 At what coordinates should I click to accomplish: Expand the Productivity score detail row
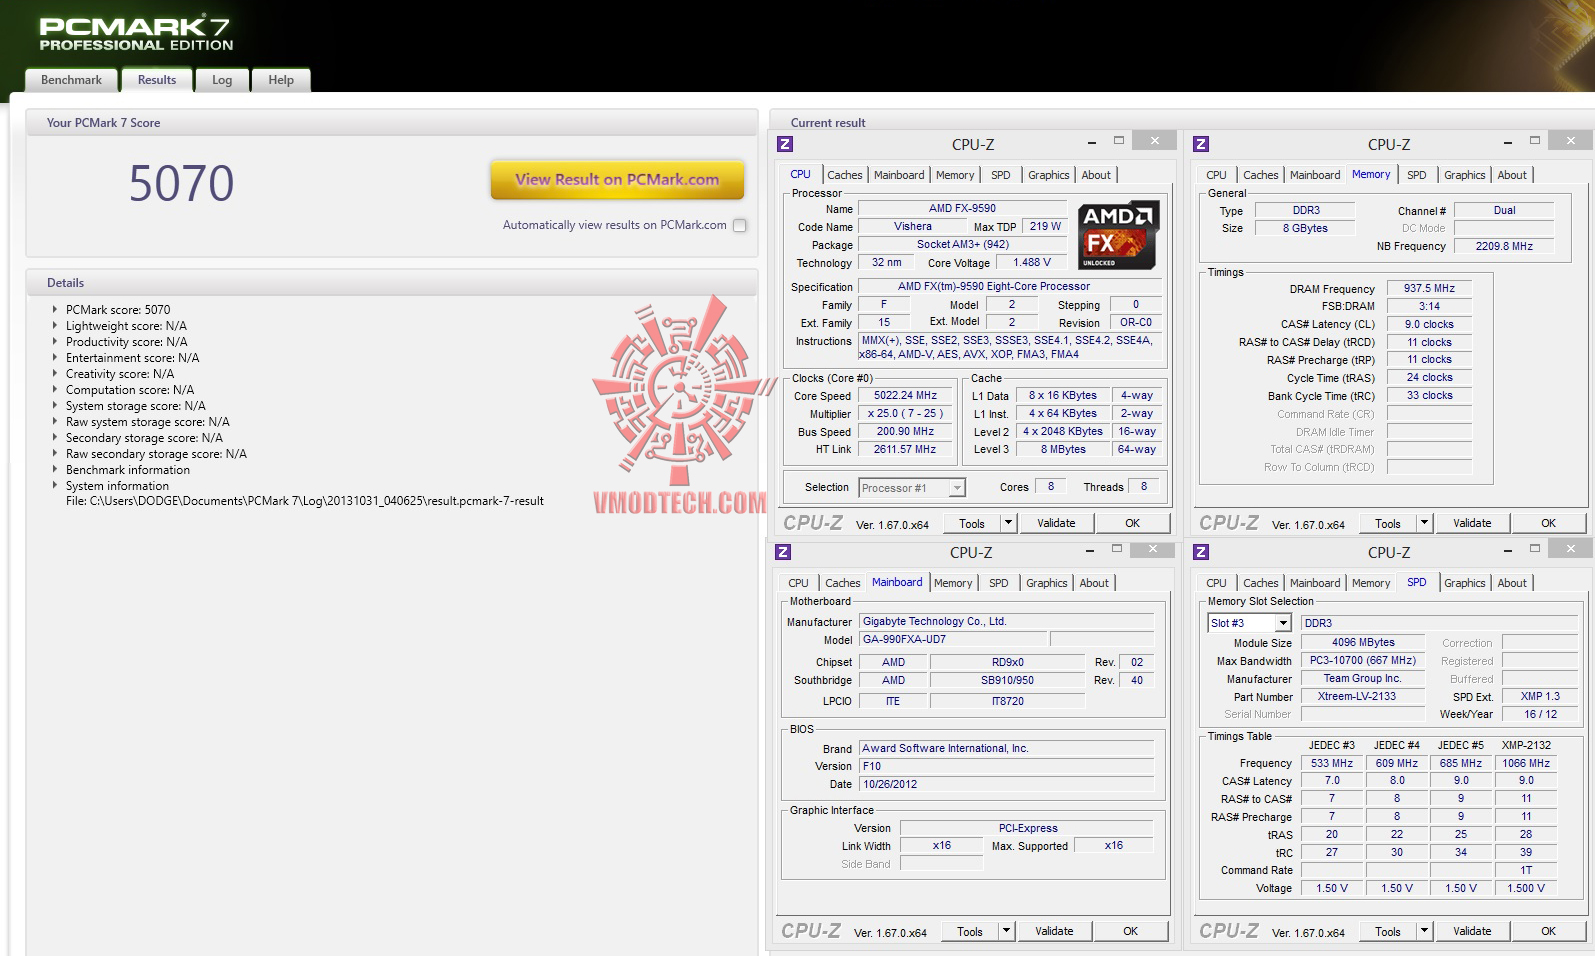pyautogui.click(x=55, y=342)
